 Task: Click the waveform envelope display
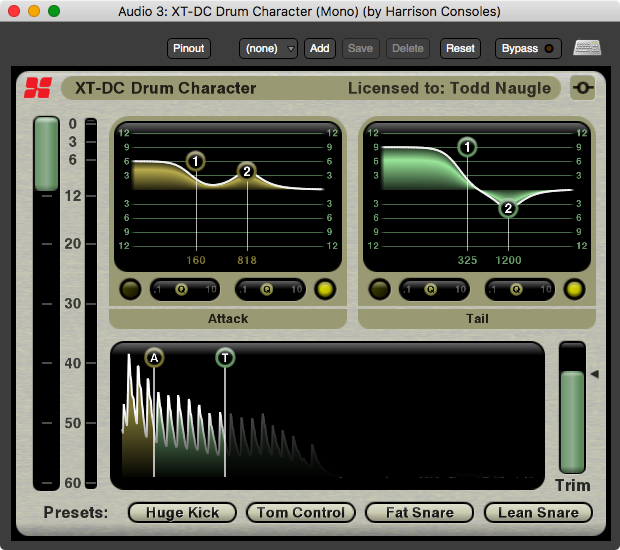(x=327, y=416)
